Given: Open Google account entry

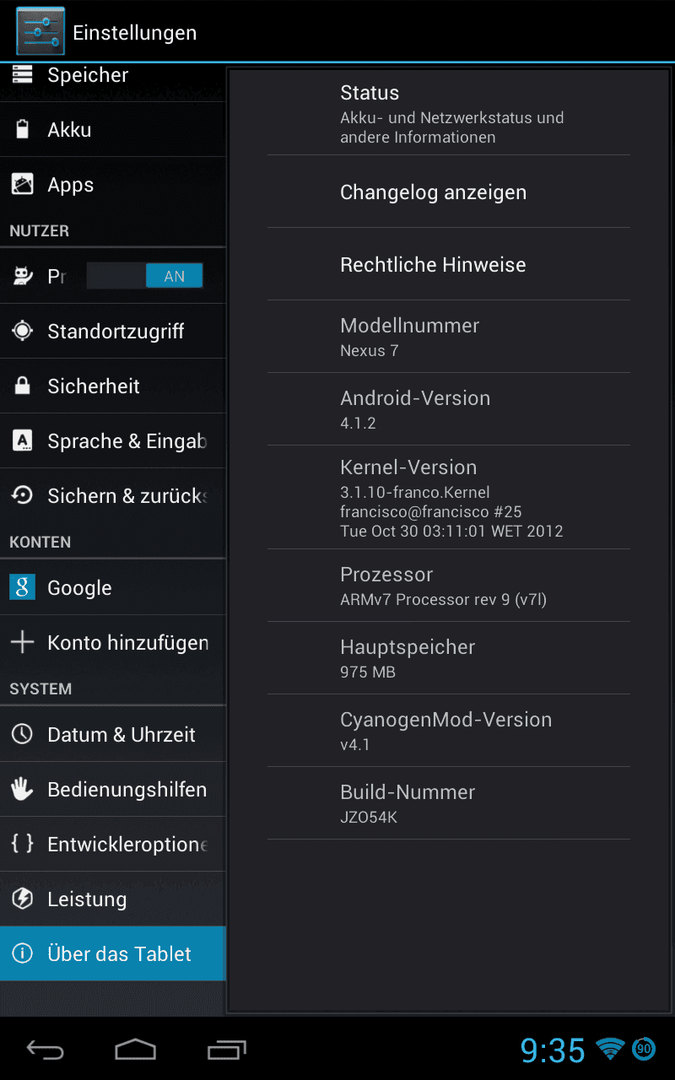Looking at the screenshot, I should (113, 588).
